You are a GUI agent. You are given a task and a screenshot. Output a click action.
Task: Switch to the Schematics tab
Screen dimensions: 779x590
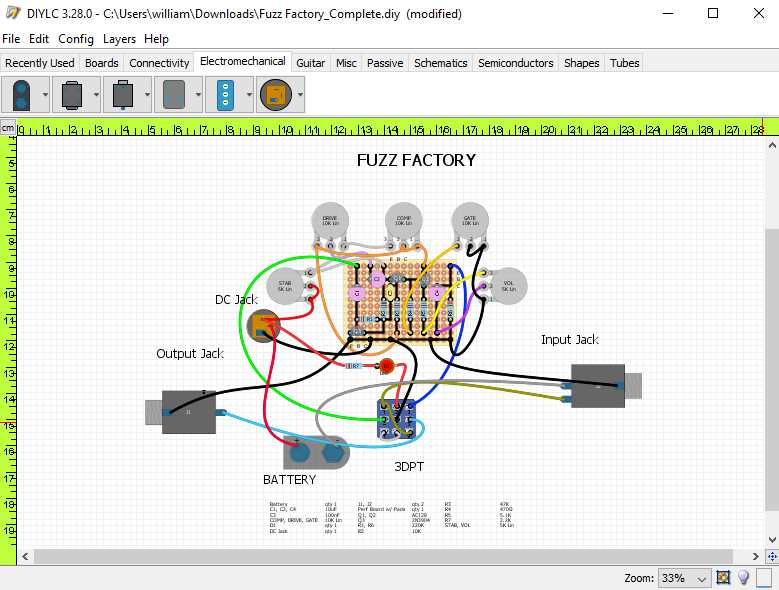click(x=441, y=63)
